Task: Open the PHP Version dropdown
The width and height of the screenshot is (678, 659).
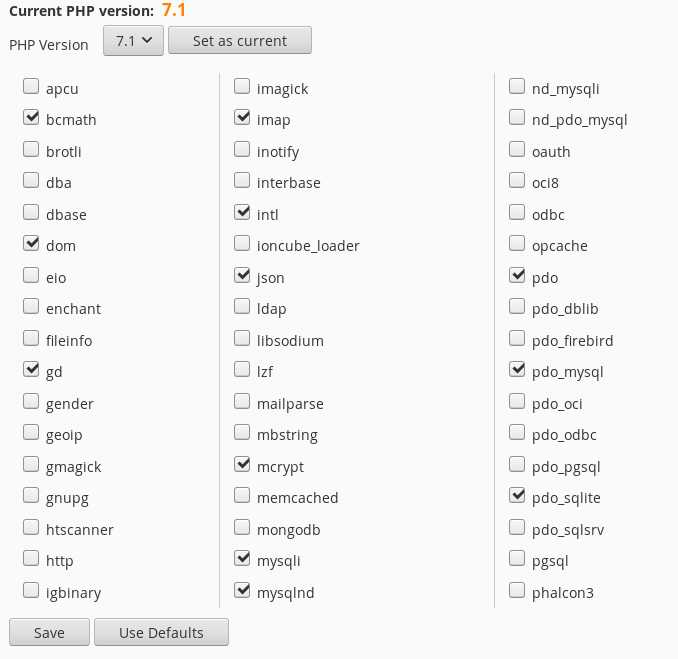Action: click(133, 41)
